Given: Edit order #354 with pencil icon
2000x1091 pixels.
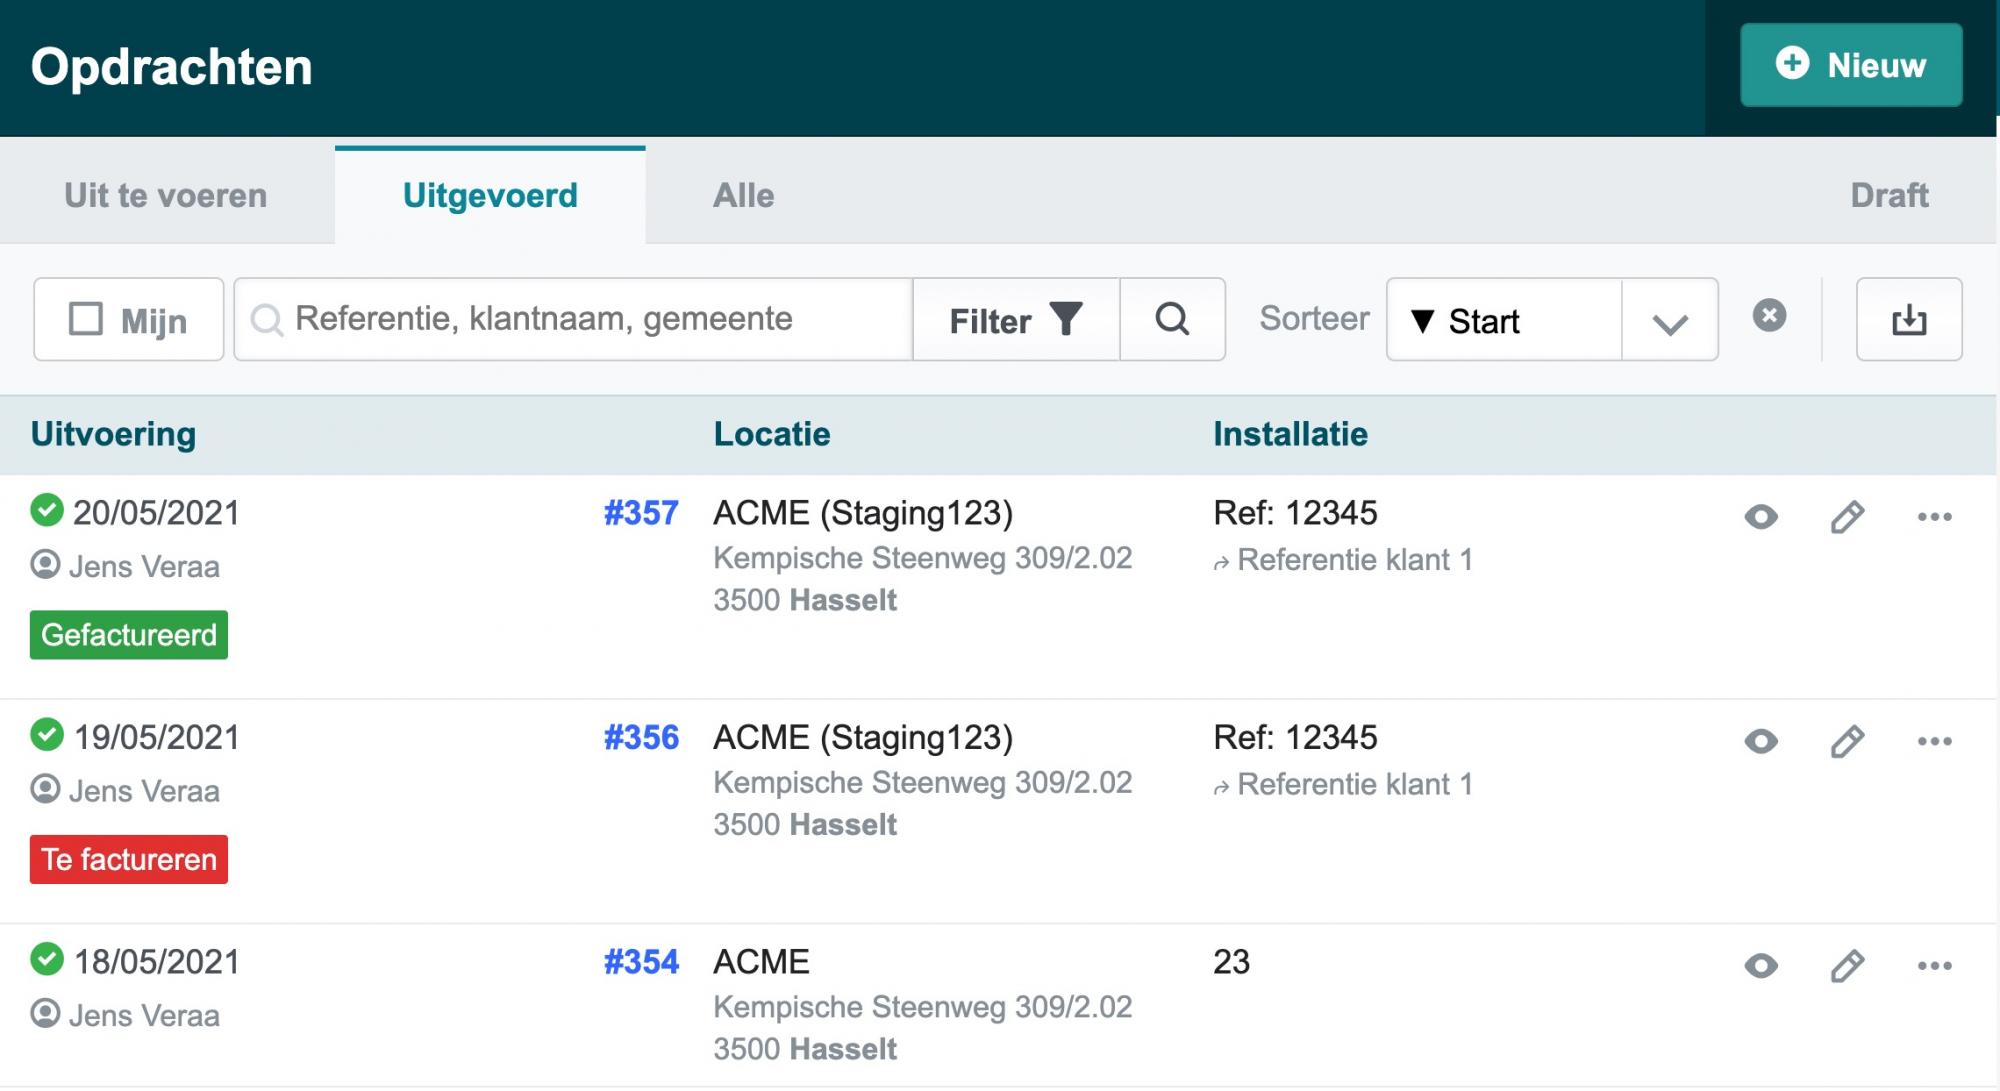Looking at the screenshot, I should pyautogui.click(x=1847, y=966).
